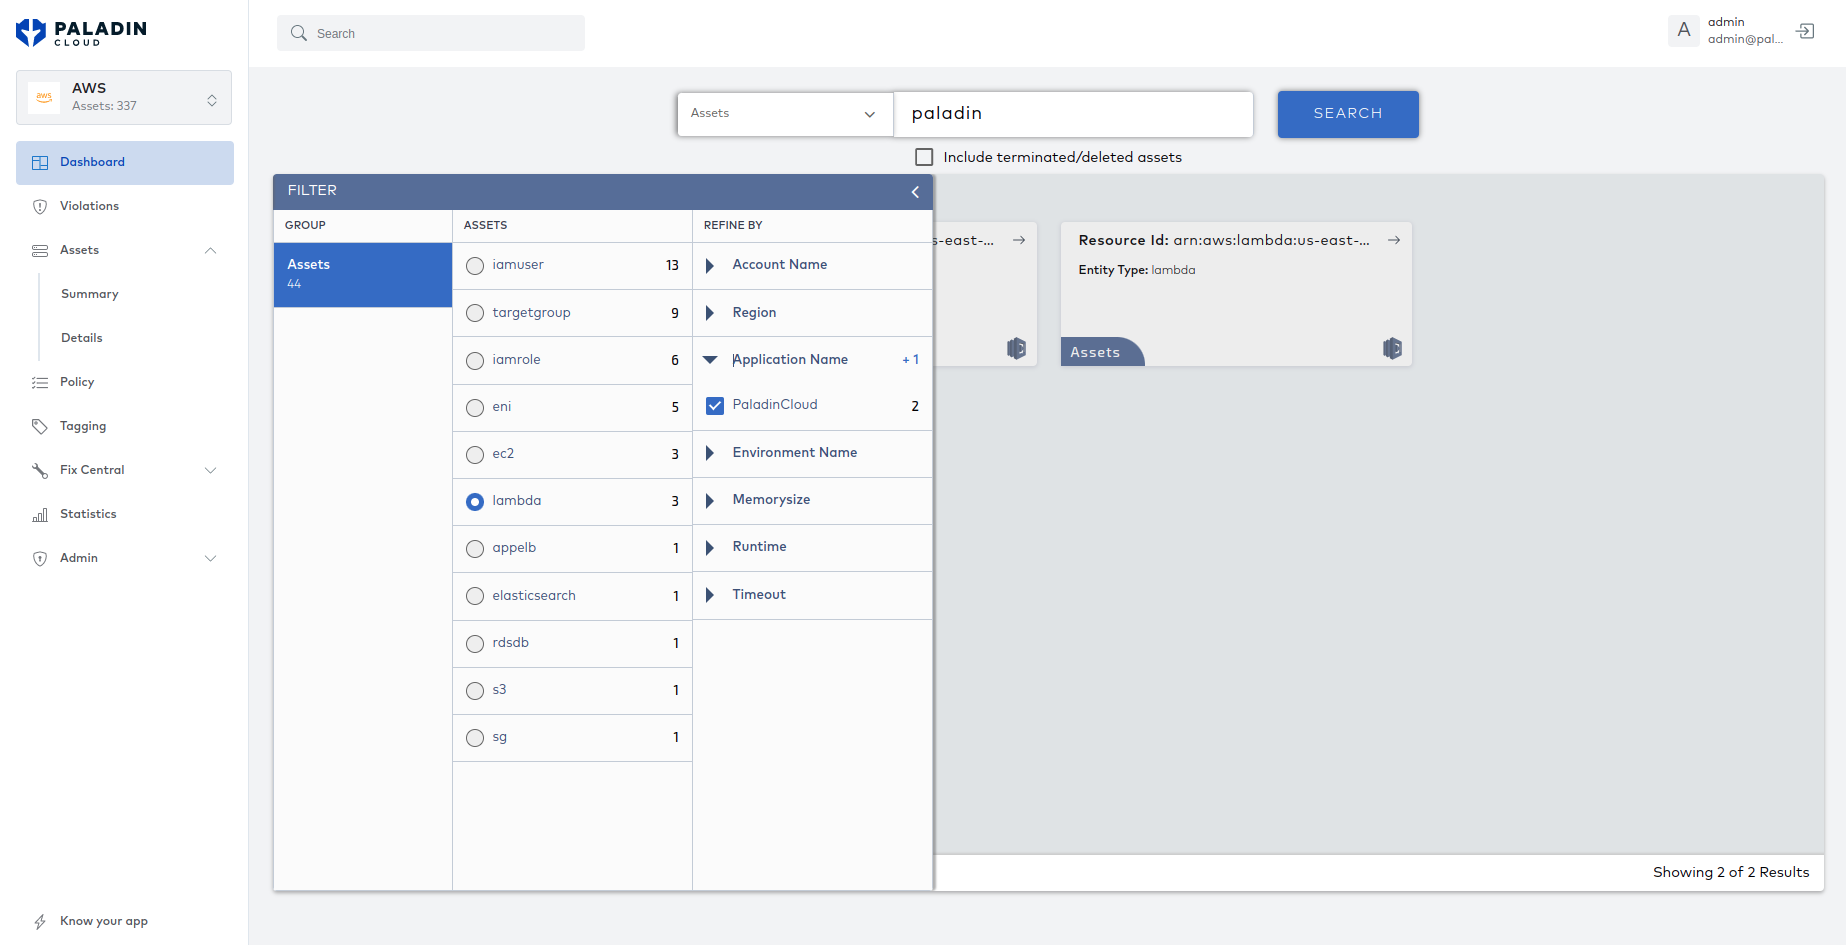Expand the Fix Central sidebar chevron
The image size is (1846, 945).
pyautogui.click(x=210, y=470)
